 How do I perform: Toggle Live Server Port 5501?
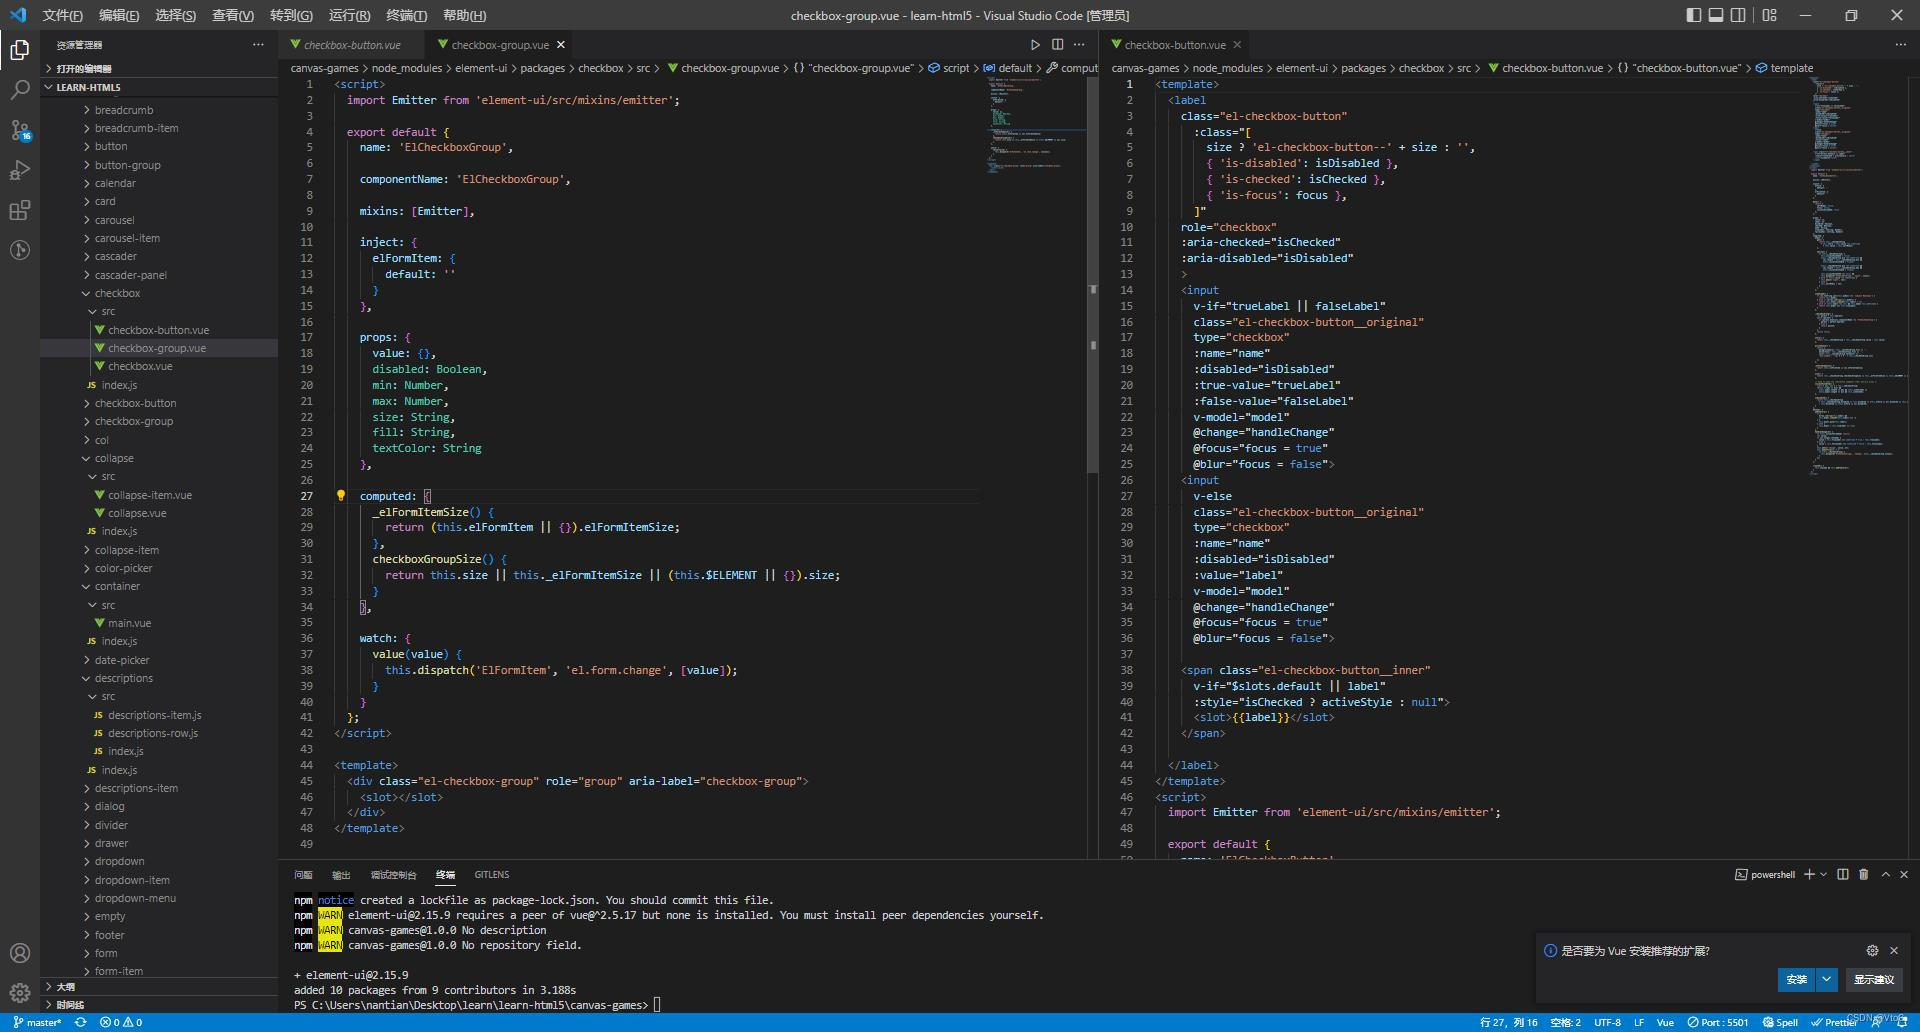[x=1718, y=1022]
